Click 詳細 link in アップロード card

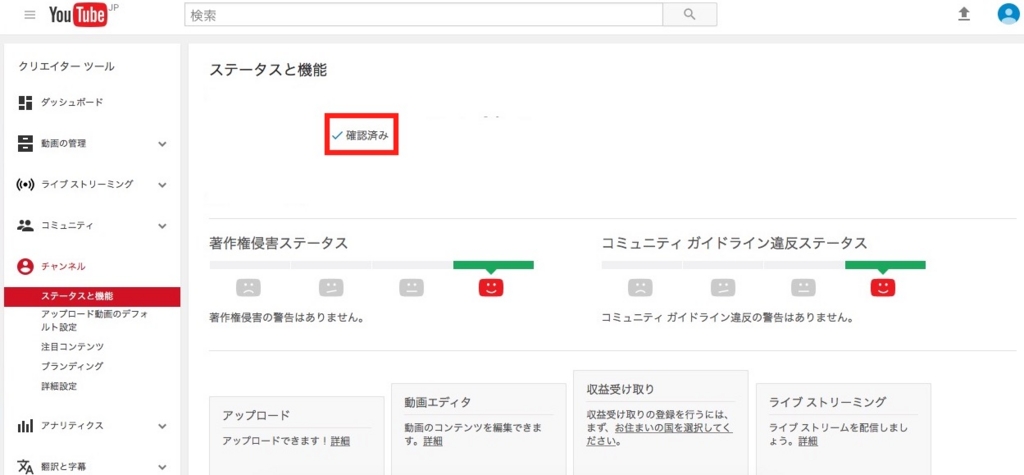(340, 441)
